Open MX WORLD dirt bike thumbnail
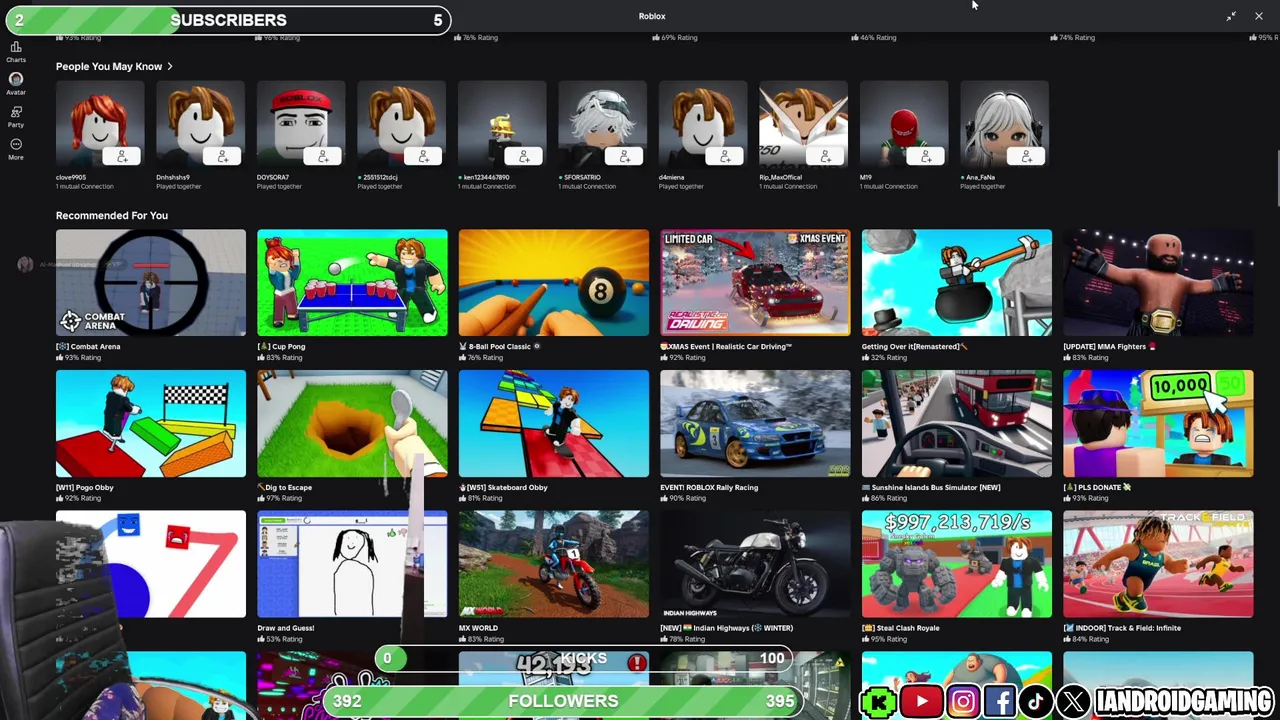 554,564
